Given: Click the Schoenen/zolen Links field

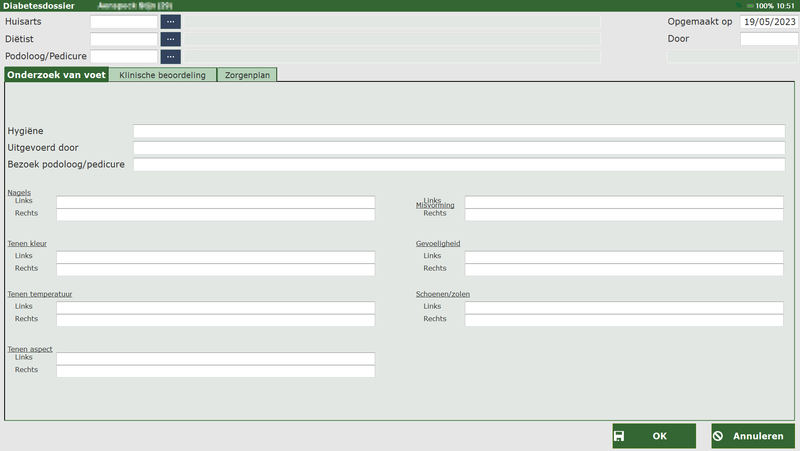Looking at the screenshot, I should tap(624, 308).
